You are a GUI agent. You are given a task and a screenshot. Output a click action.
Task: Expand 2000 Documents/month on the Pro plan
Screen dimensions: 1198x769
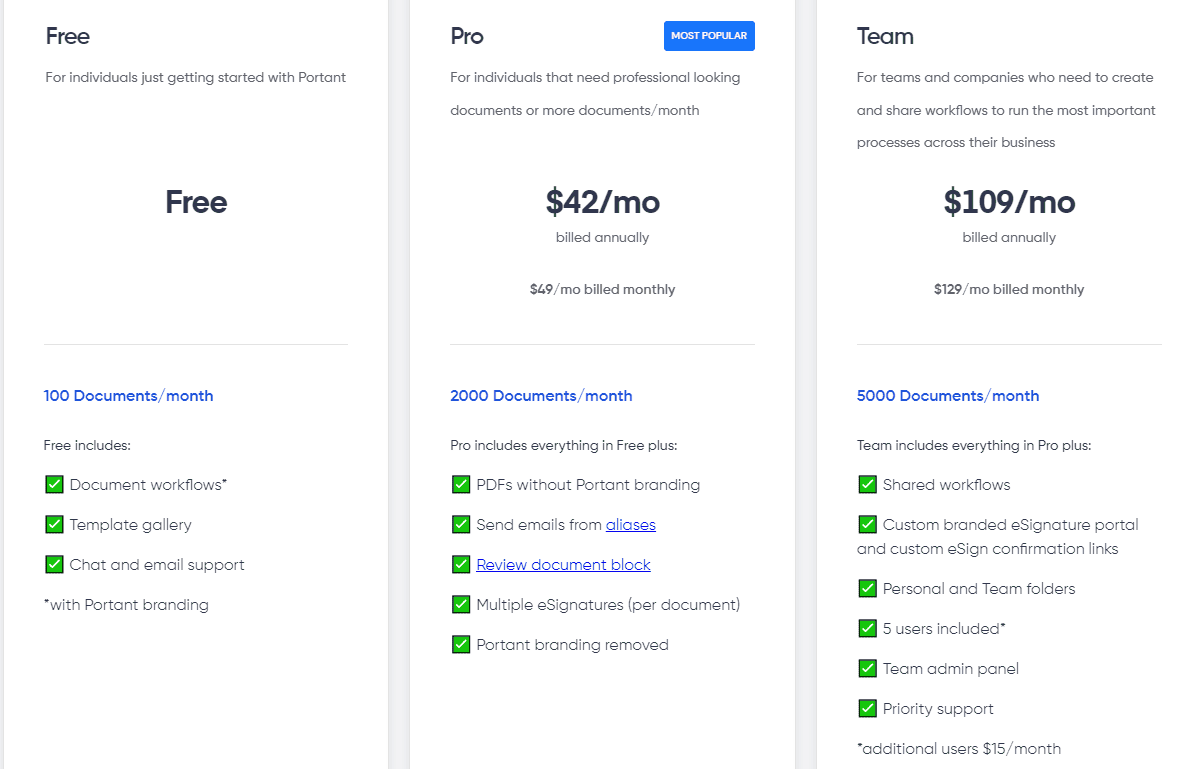pos(541,395)
